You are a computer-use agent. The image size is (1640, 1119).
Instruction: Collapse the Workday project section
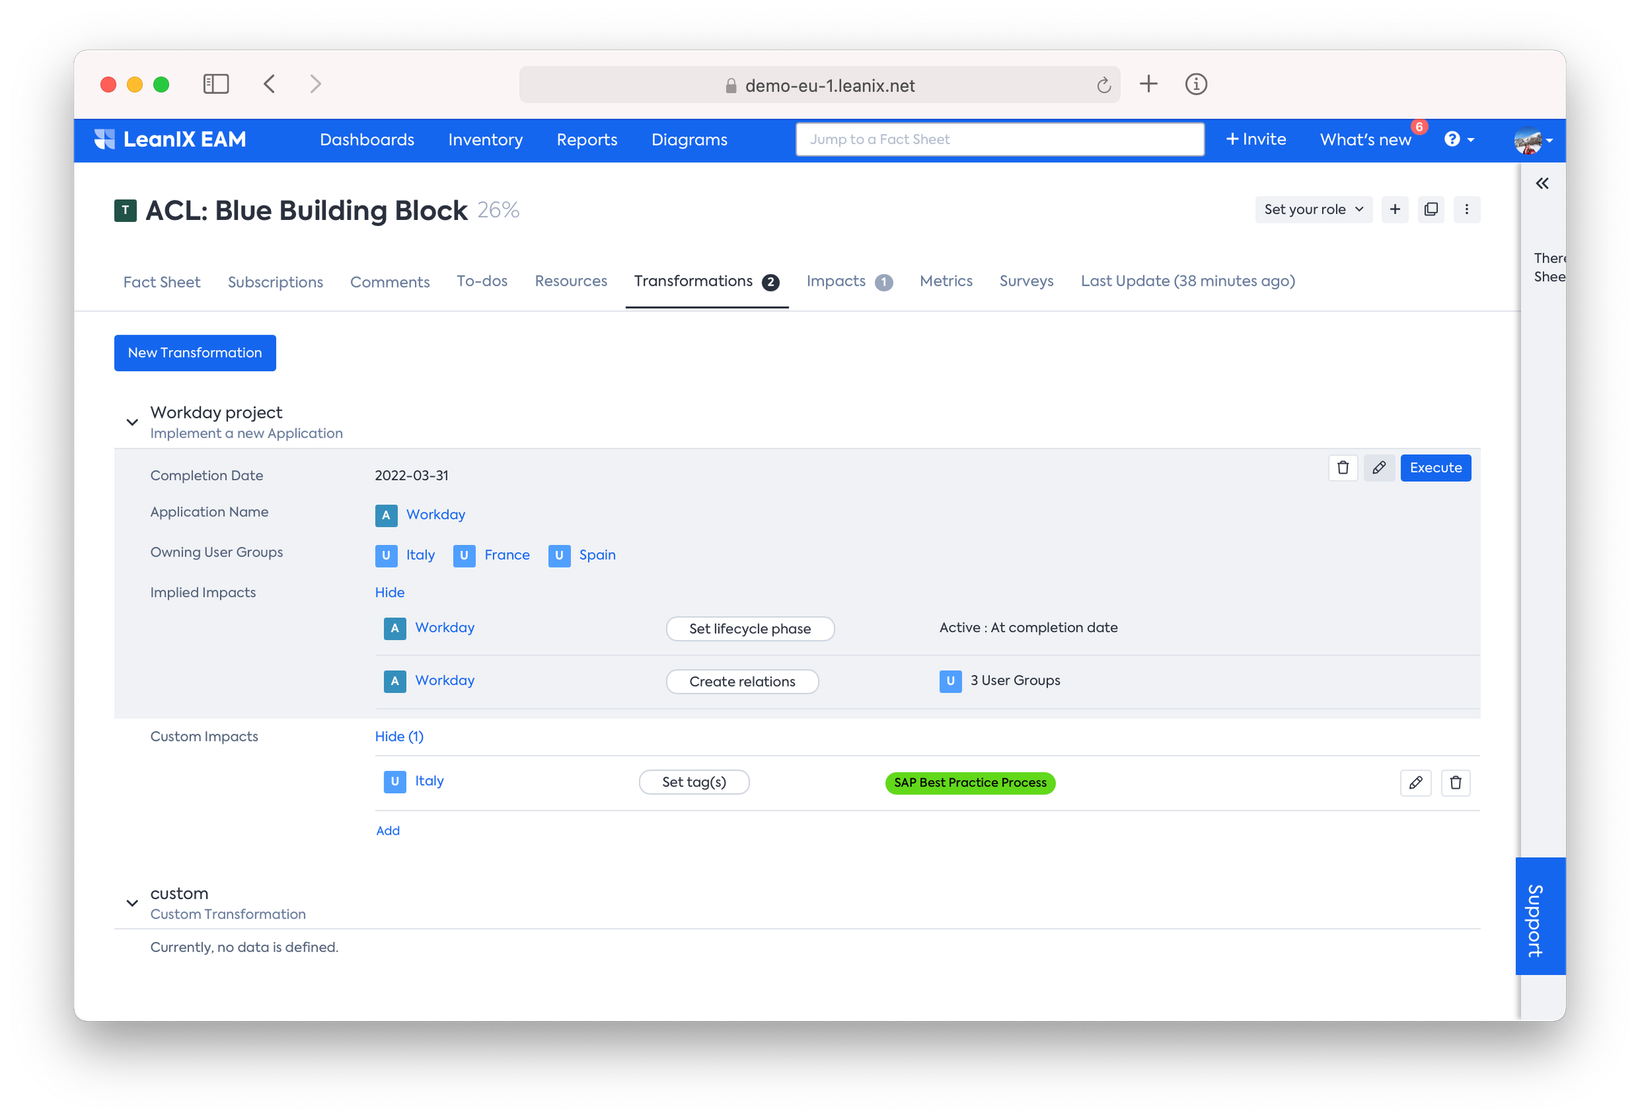click(x=132, y=422)
